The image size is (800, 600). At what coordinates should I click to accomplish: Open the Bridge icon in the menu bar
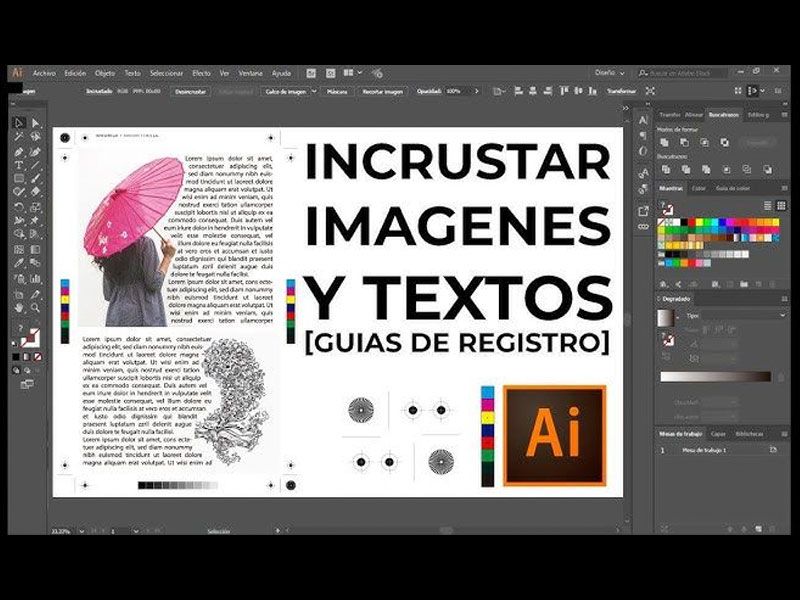311,73
